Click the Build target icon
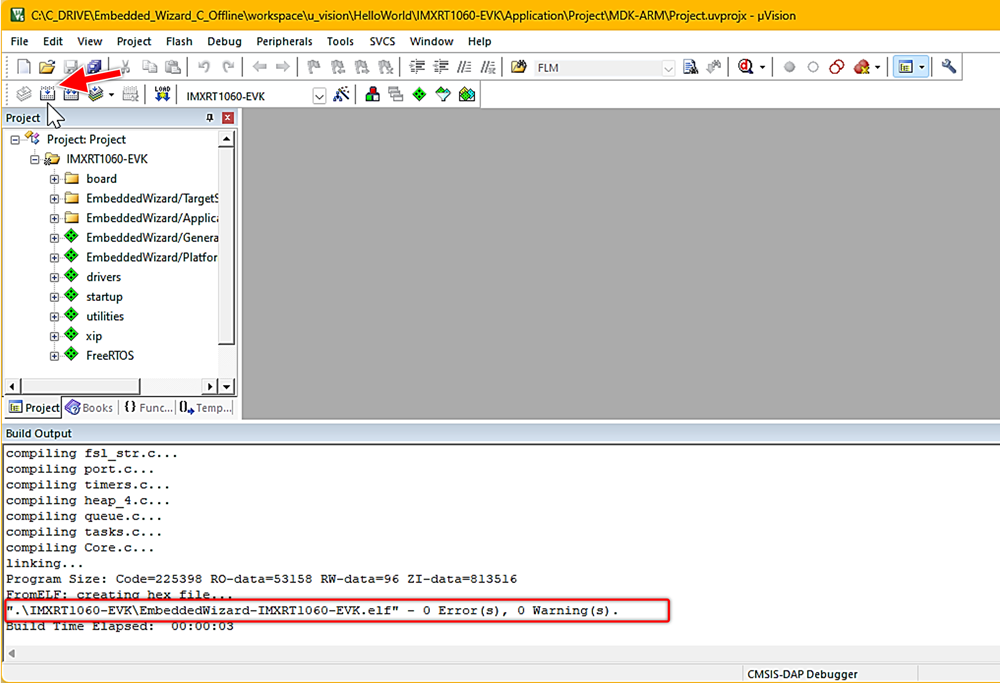 (x=48, y=94)
